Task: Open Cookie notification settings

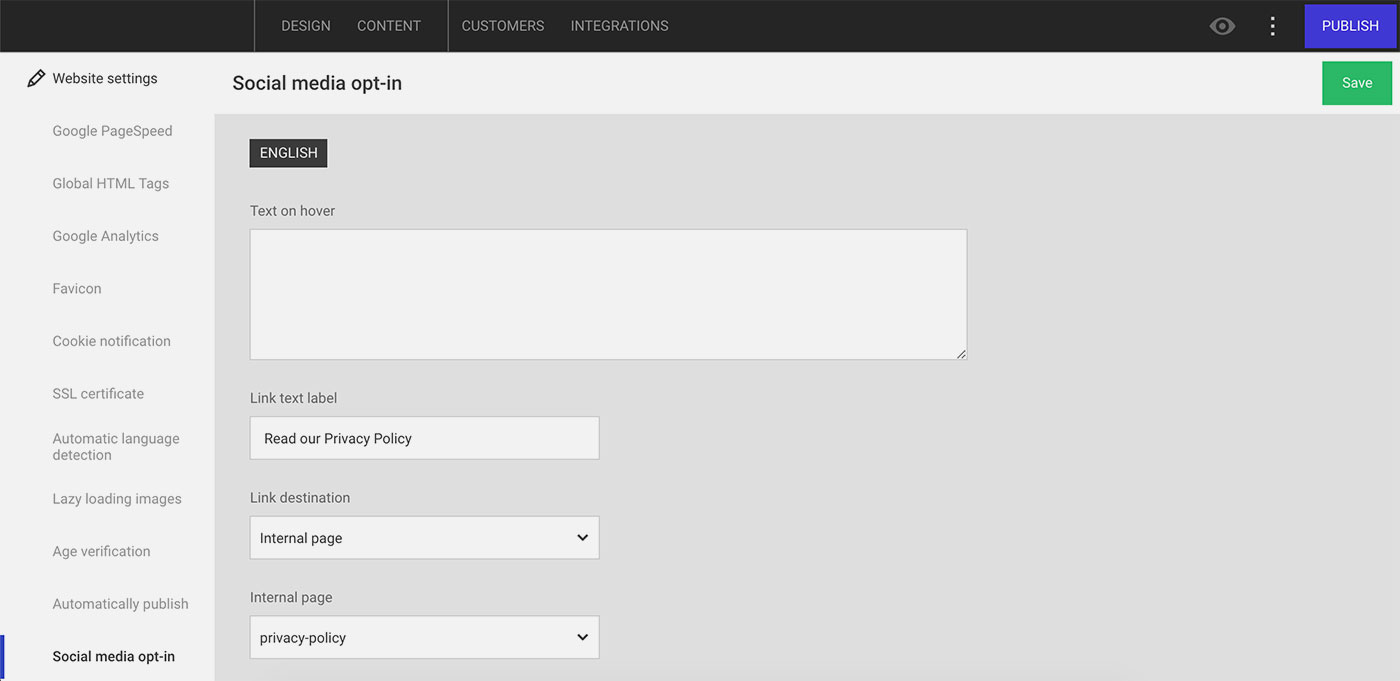Action: (112, 341)
